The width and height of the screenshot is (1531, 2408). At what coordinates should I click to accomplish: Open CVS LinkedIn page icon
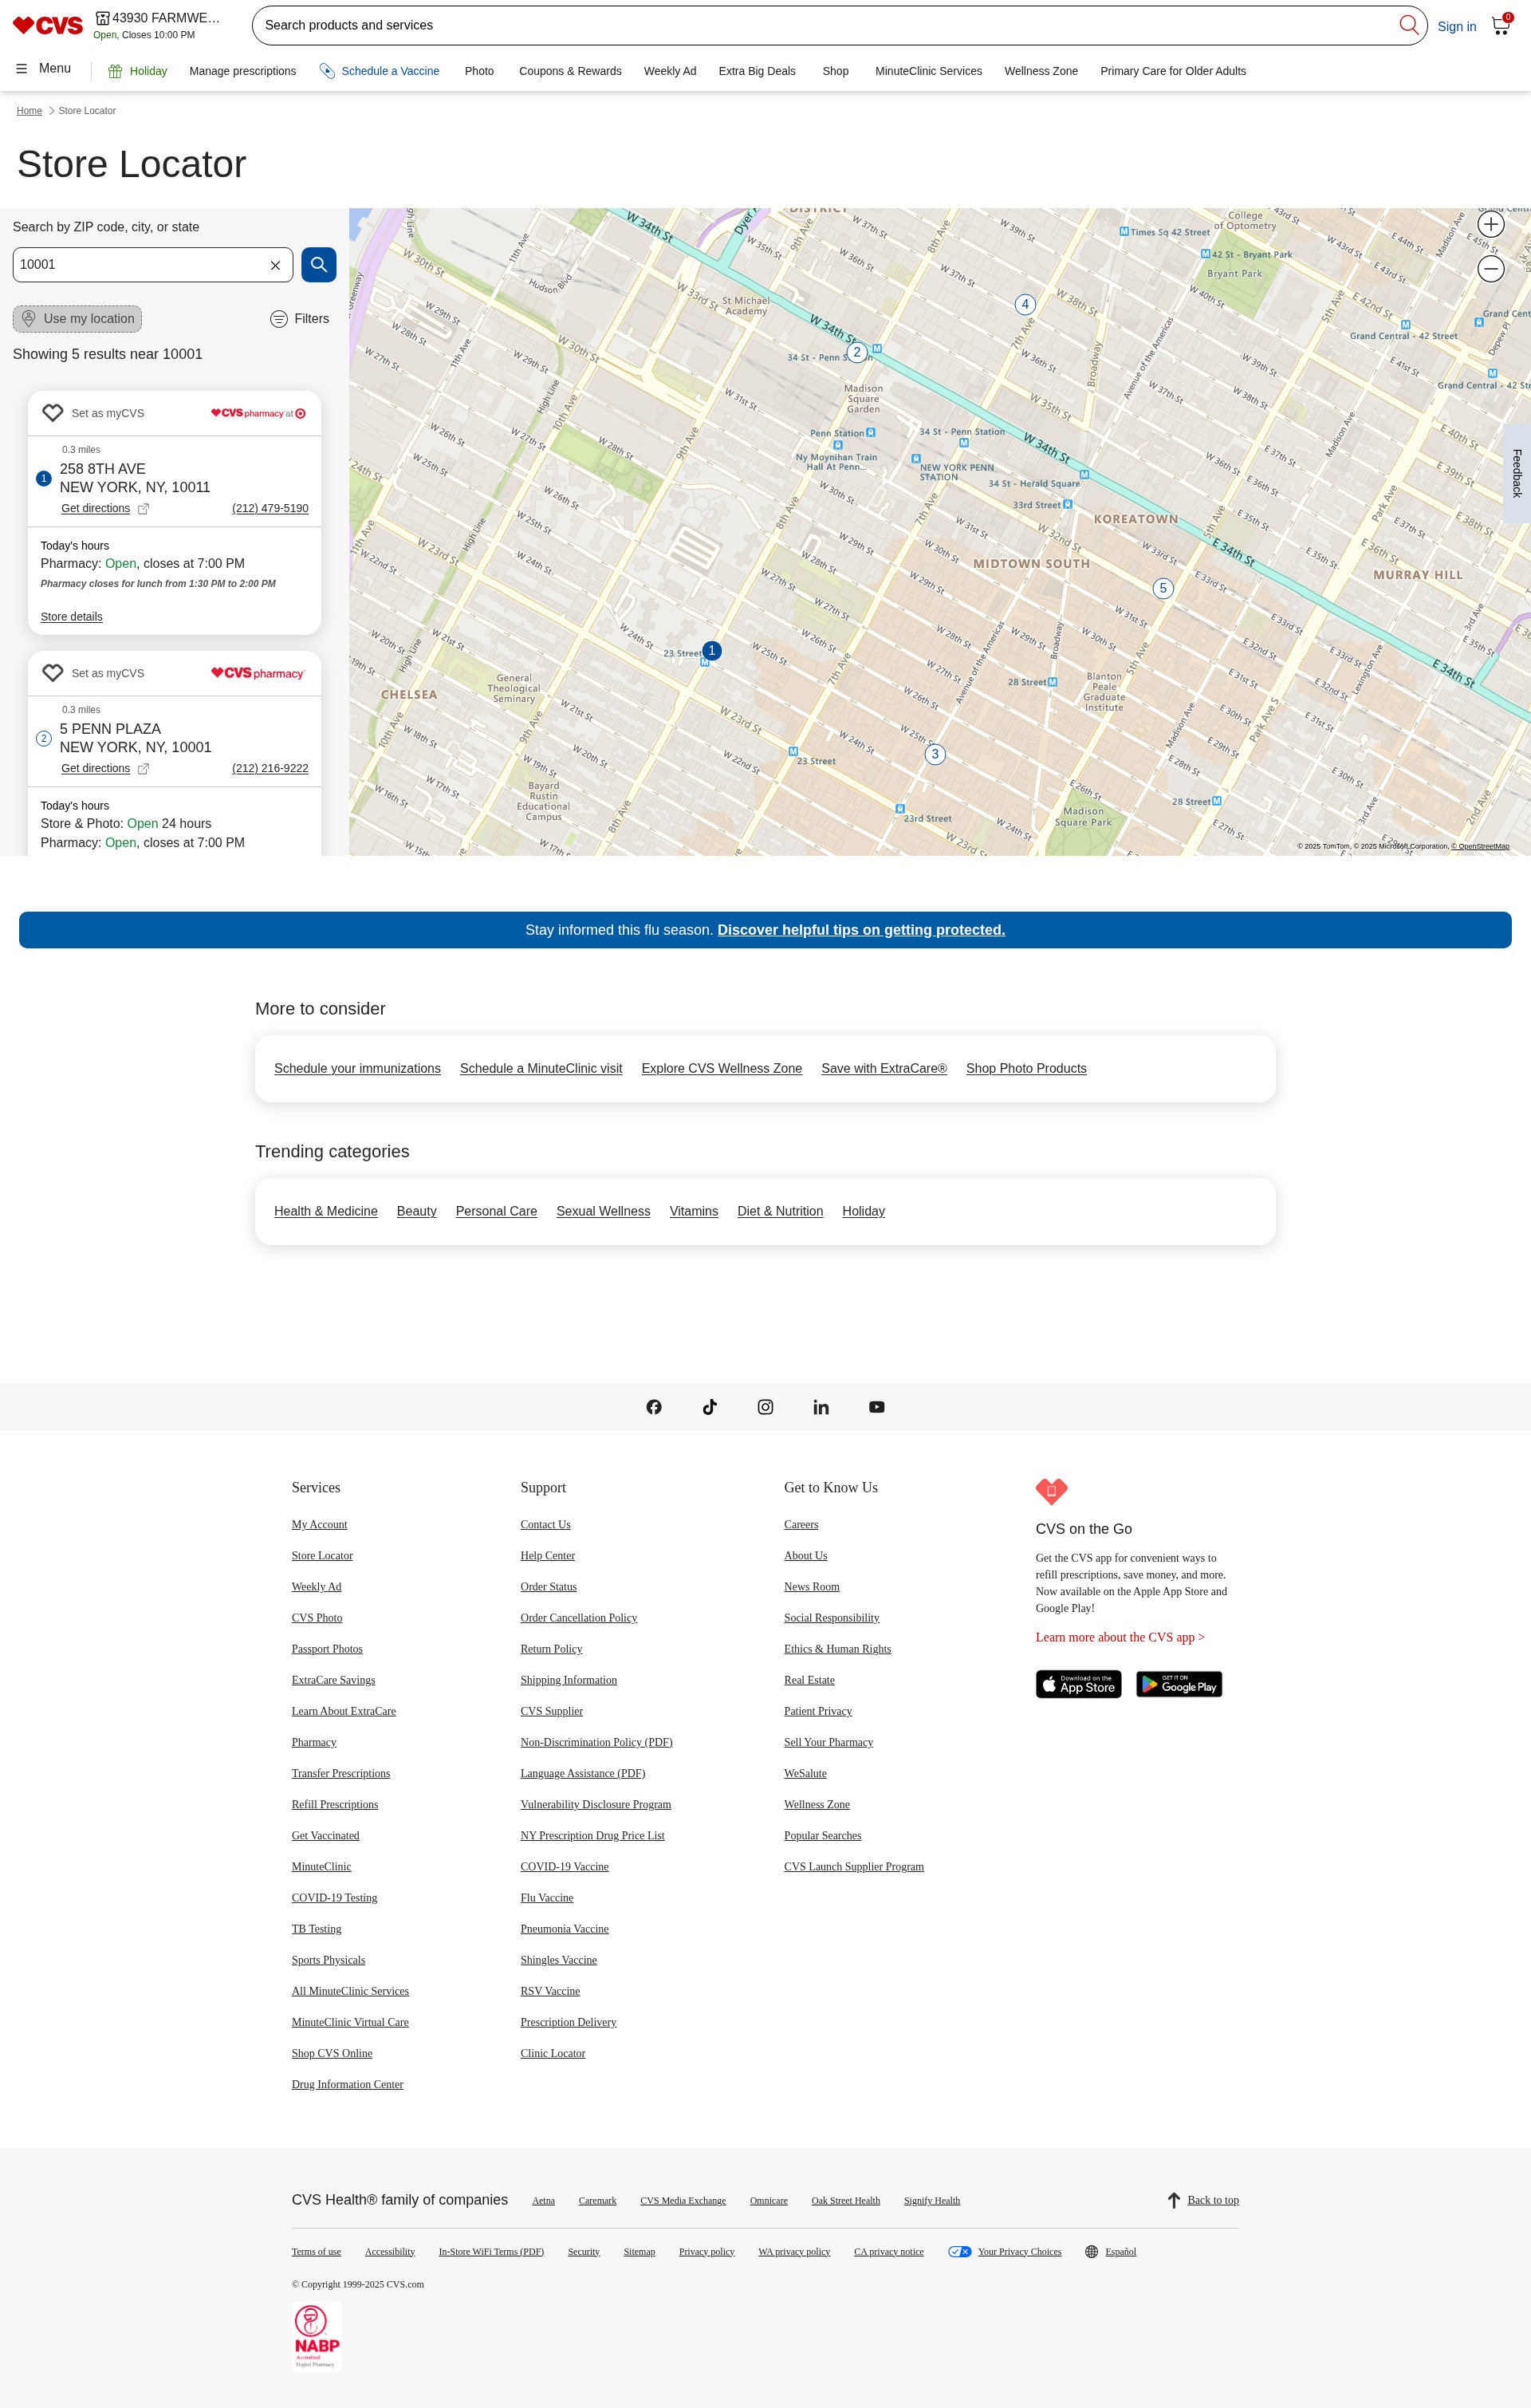click(x=821, y=1407)
